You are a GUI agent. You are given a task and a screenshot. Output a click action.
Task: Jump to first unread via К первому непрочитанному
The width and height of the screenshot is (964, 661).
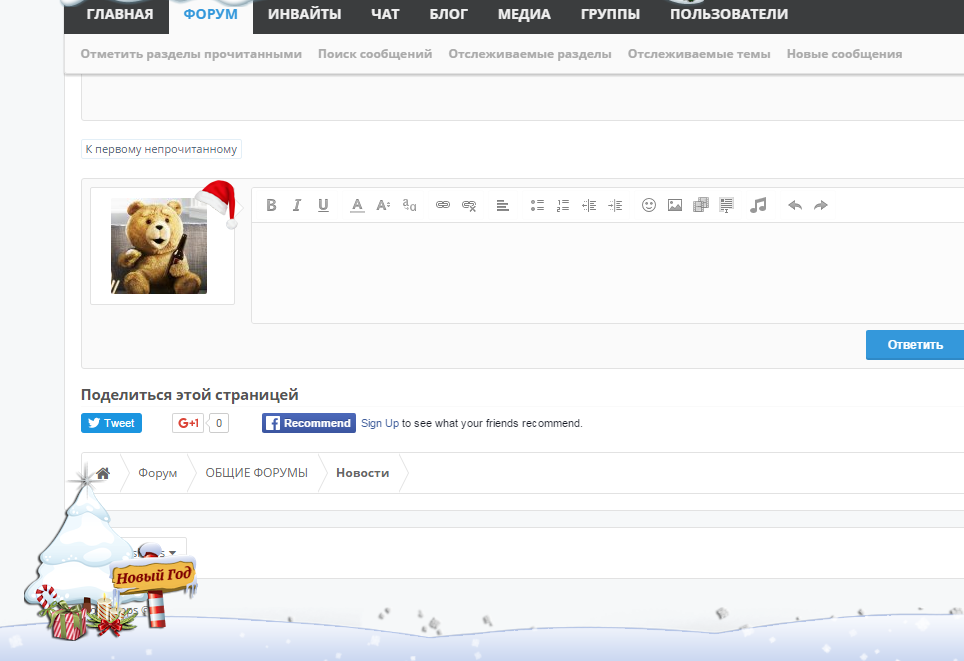click(x=161, y=149)
